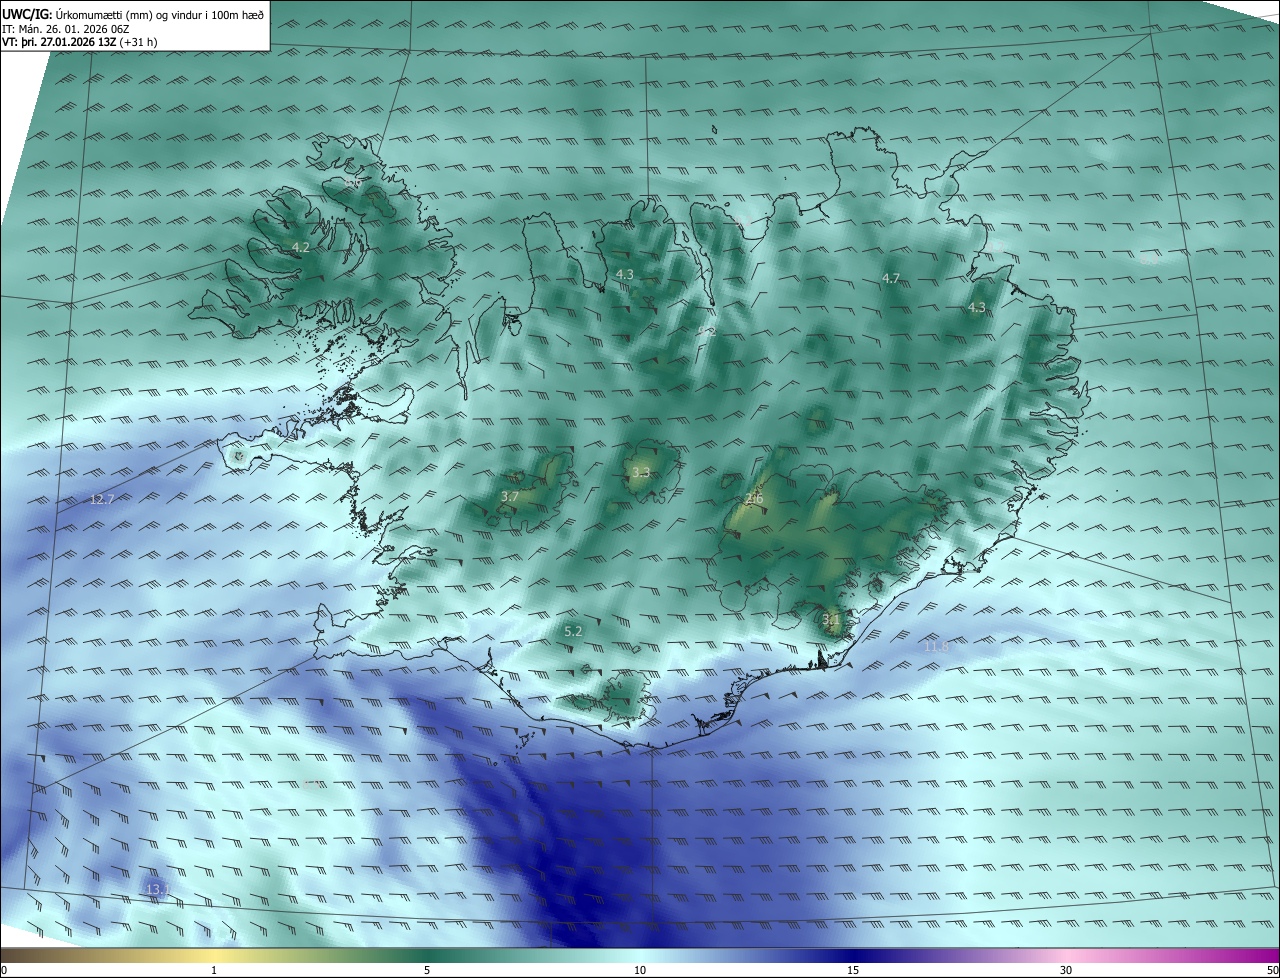Click the initial time 'IT: Mán. 26. 01. 2026 06Z'
Screen dimensions: 1280x978
[64, 28]
